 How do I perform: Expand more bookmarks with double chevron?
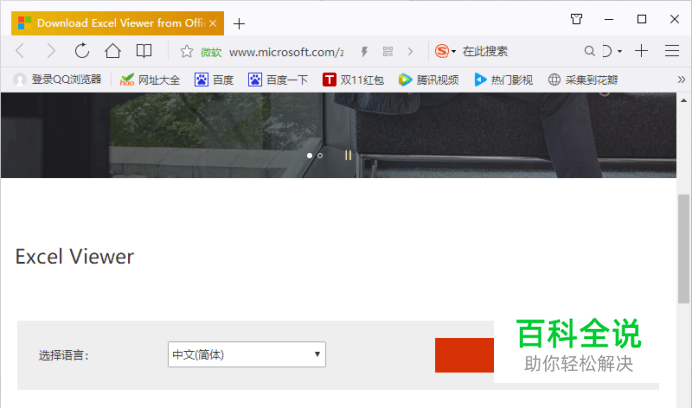pyautogui.click(x=681, y=79)
